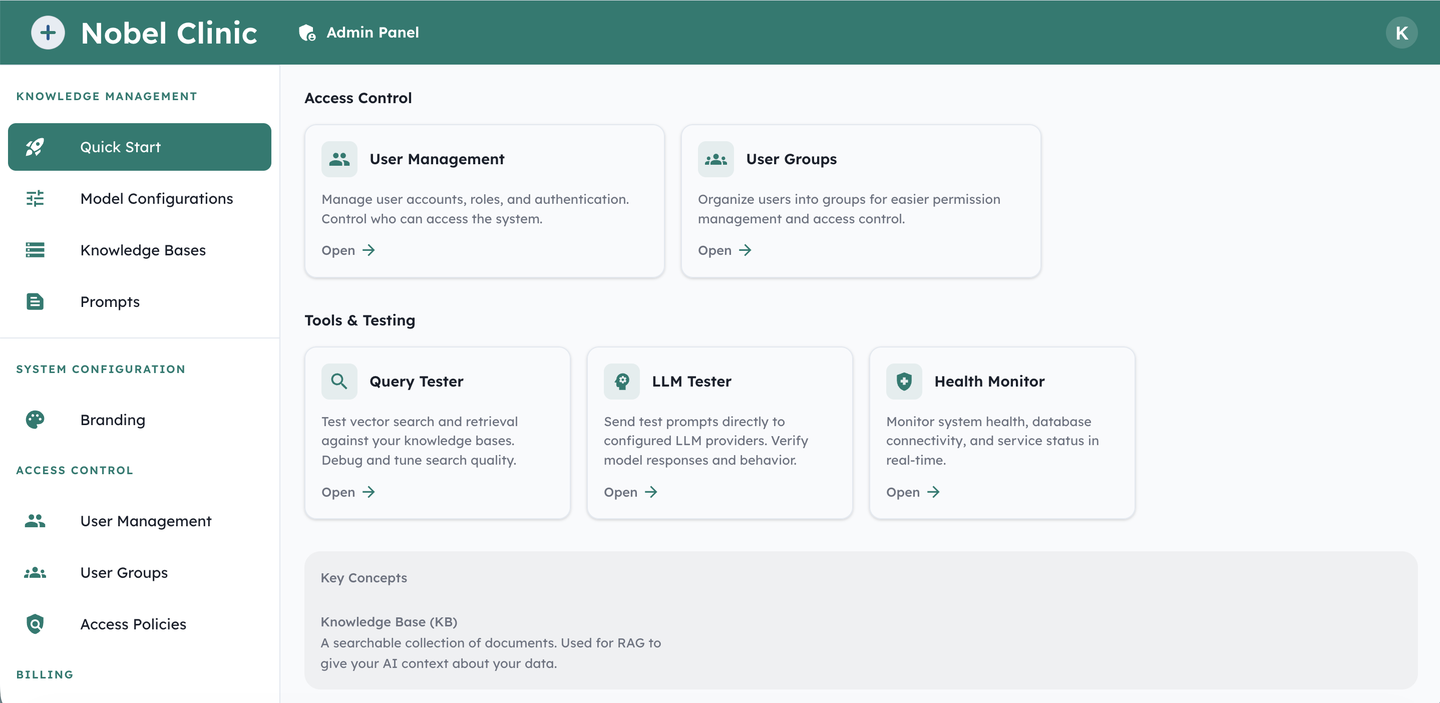Select Quick Start in the sidebar
1440x703 pixels.
click(139, 147)
